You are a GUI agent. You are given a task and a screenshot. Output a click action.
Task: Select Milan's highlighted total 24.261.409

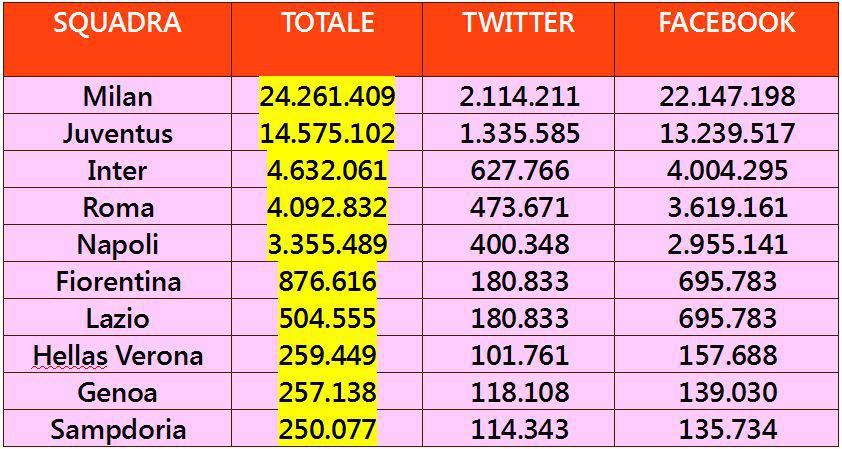coord(327,96)
